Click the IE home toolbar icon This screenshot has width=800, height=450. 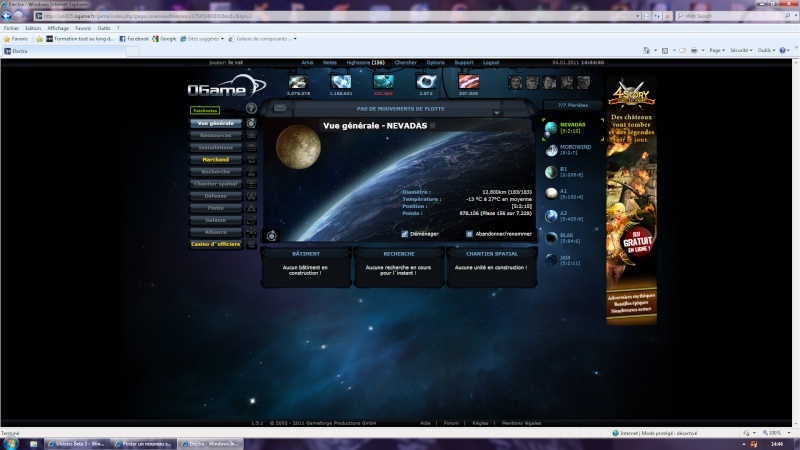pos(646,51)
